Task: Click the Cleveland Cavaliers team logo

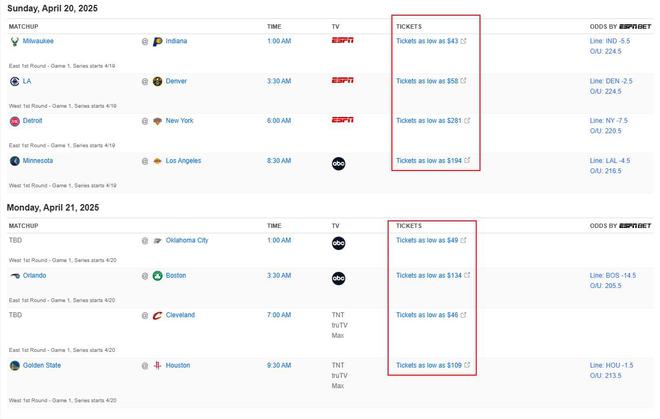Action: [157, 315]
